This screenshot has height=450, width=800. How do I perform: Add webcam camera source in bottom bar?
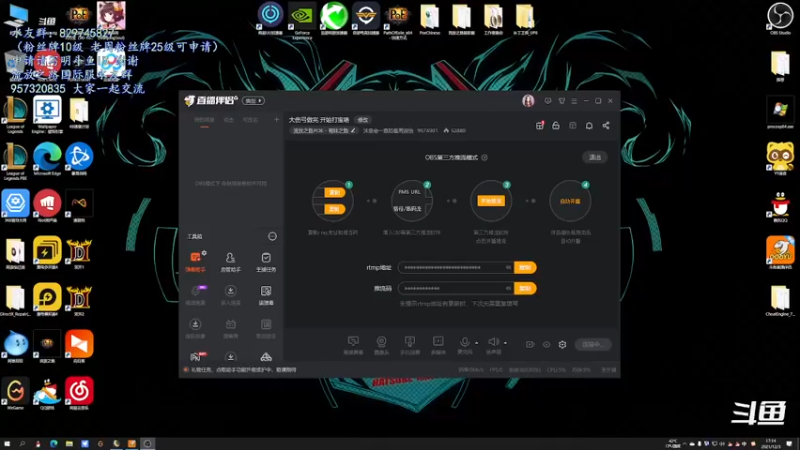pyautogui.click(x=381, y=344)
